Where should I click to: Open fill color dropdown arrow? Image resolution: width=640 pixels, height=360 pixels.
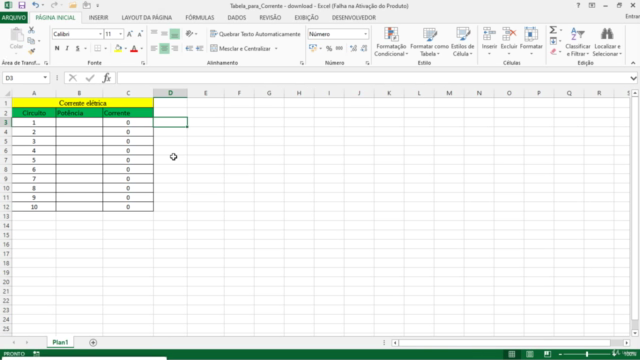[125, 49]
